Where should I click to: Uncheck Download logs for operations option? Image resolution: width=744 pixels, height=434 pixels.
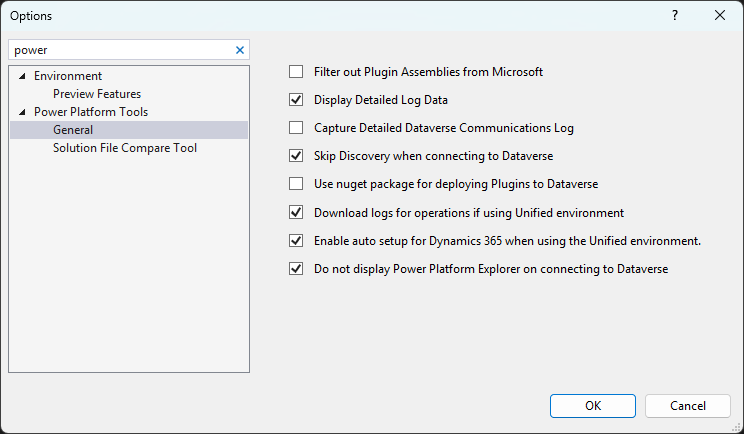point(296,212)
